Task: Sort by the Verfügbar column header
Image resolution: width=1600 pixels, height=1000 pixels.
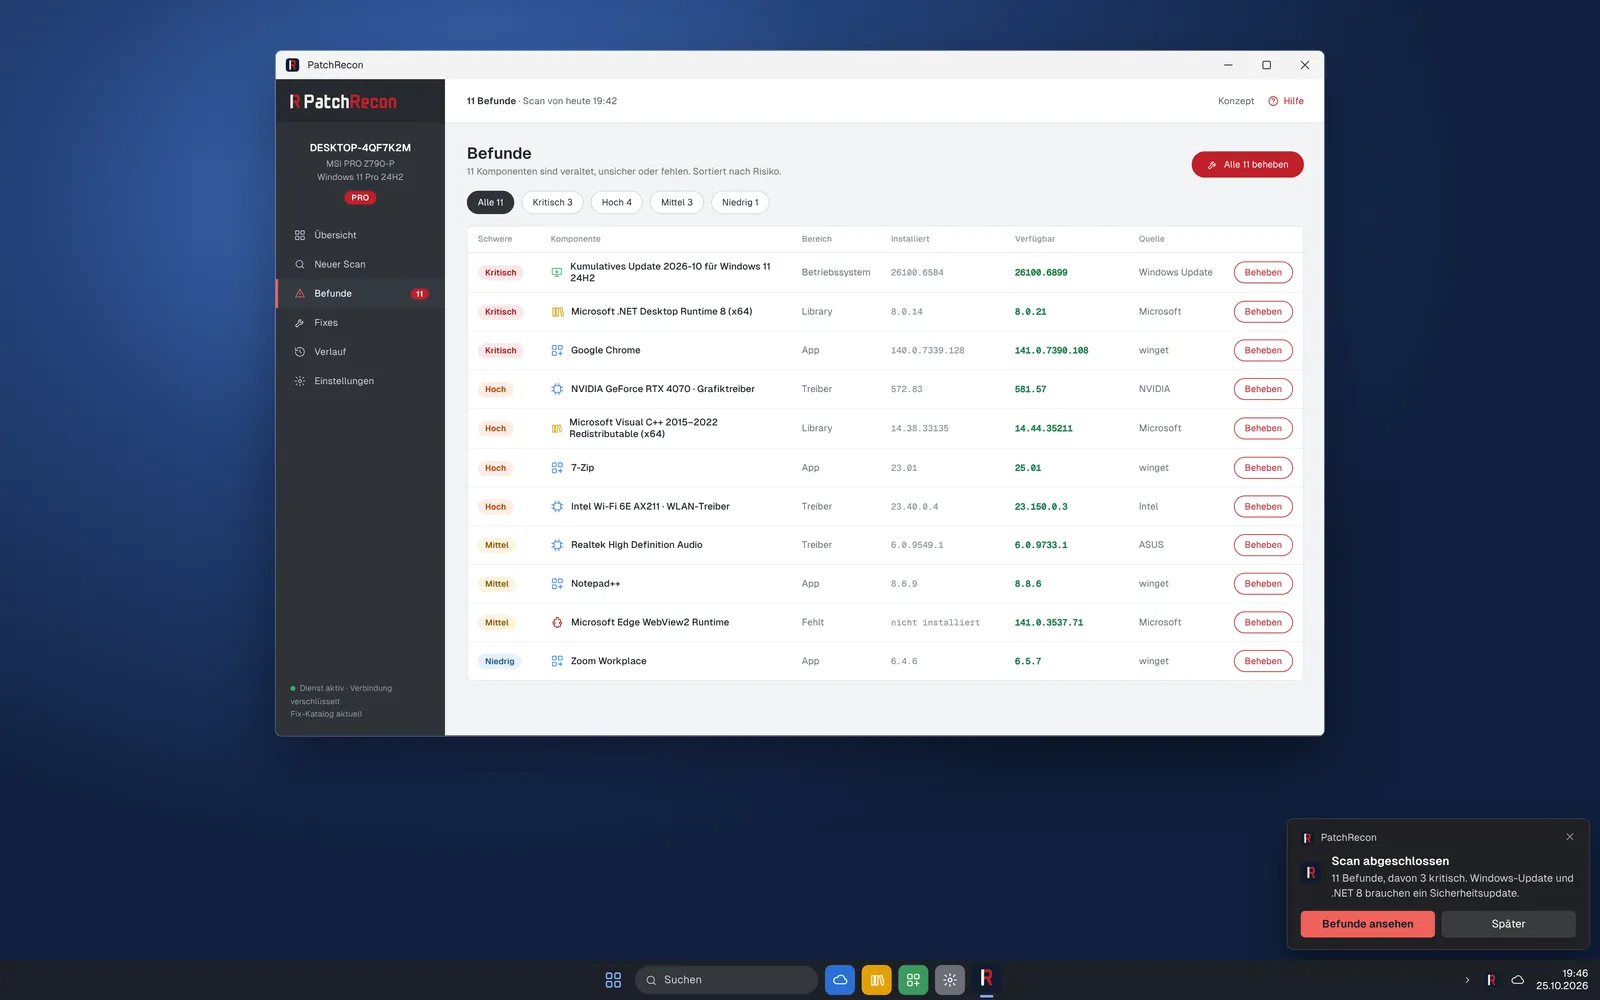Action: [1035, 239]
